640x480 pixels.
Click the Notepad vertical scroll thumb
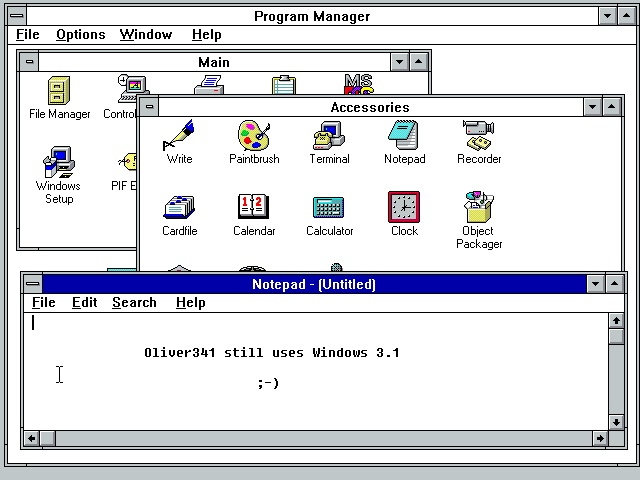[616, 336]
